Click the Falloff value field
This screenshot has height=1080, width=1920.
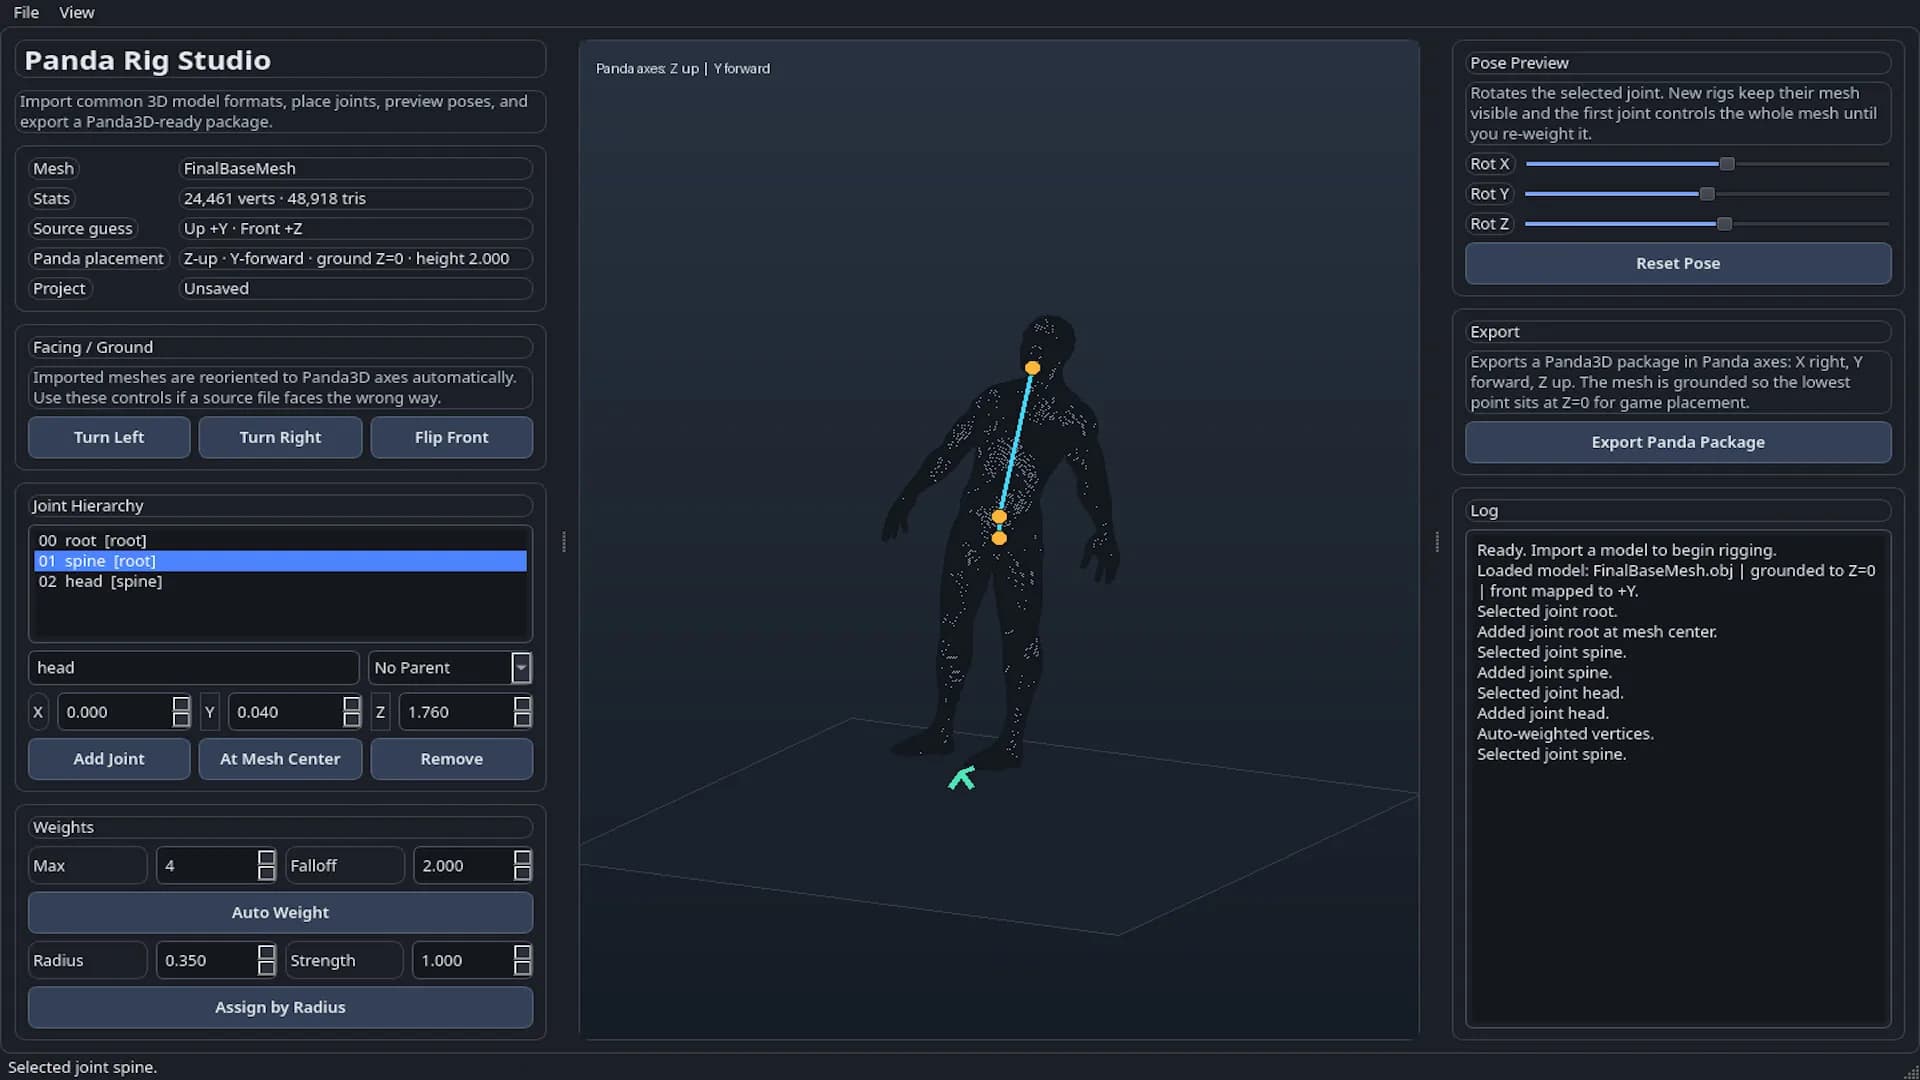pyautogui.click(x=463, y=866)
